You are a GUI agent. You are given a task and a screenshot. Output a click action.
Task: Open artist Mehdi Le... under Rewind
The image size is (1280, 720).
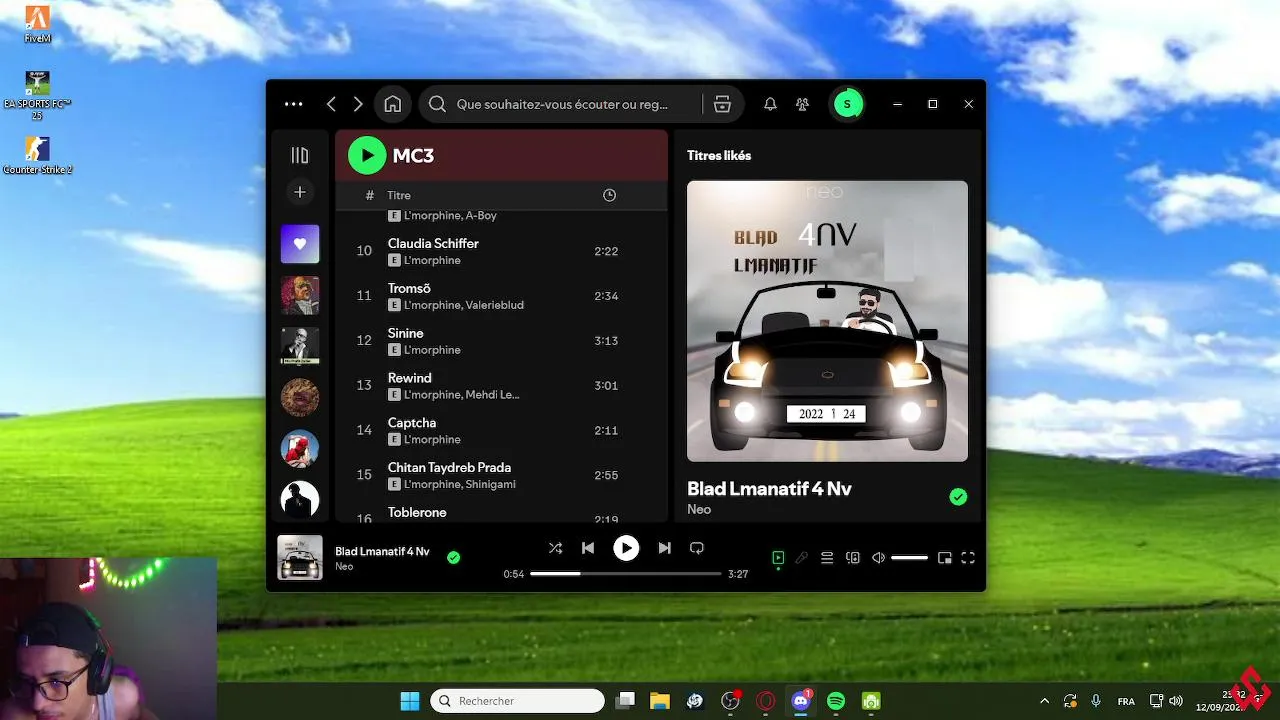(x=492, y=395)
